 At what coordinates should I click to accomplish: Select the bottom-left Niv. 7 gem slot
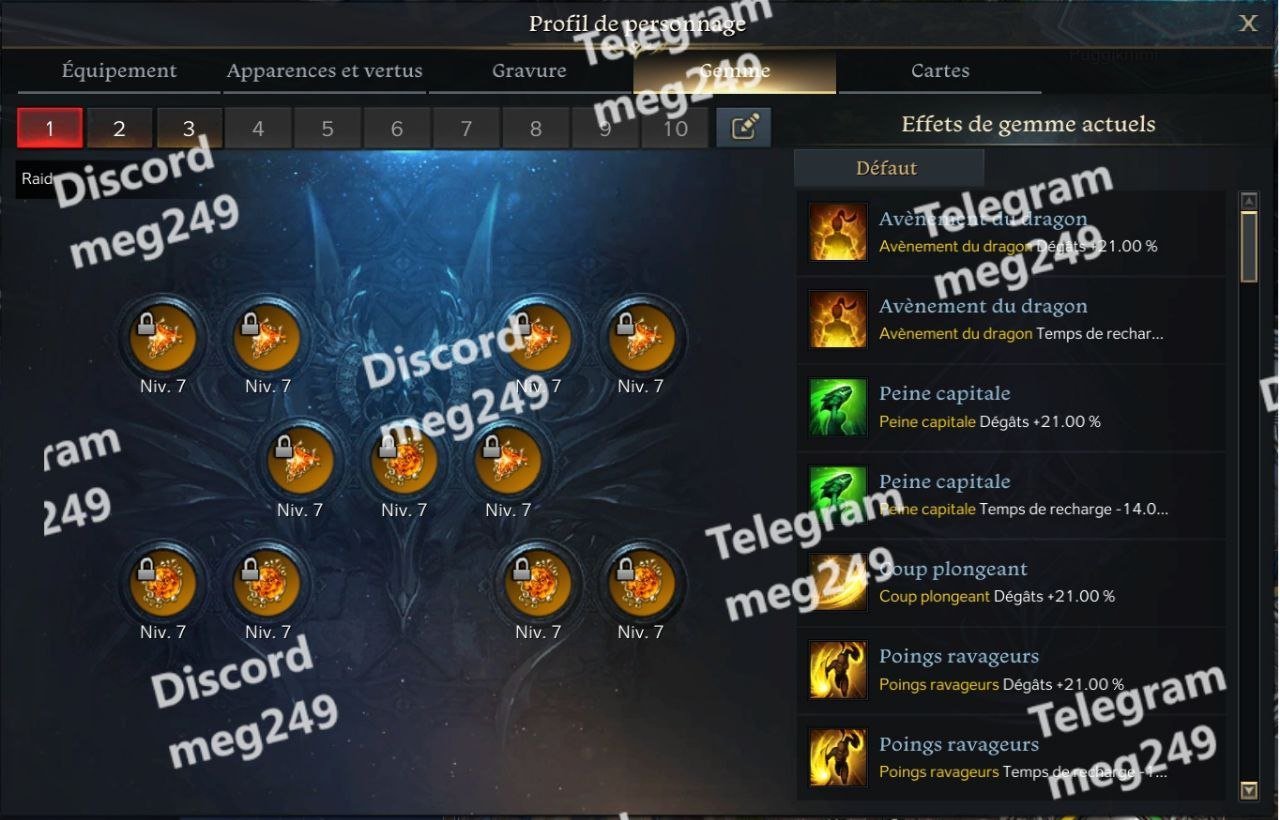(x=163, y=583)
